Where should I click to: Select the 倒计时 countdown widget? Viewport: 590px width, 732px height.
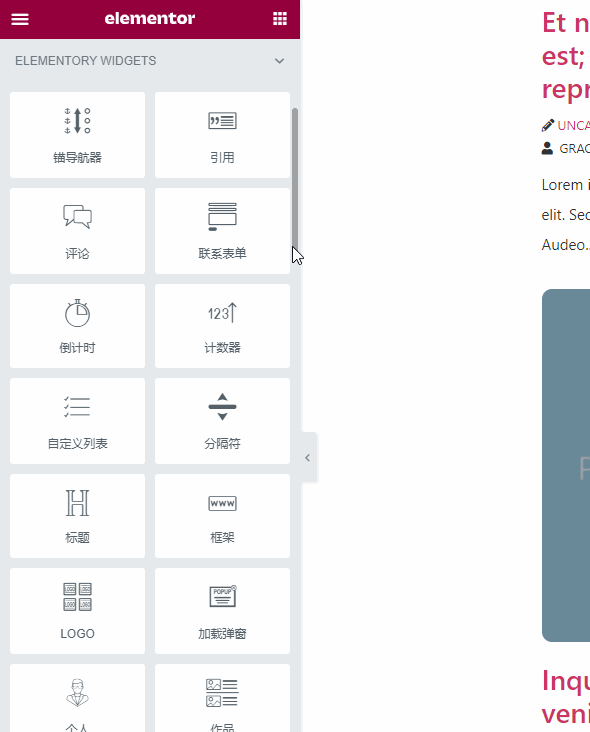(x=77, y=326)
